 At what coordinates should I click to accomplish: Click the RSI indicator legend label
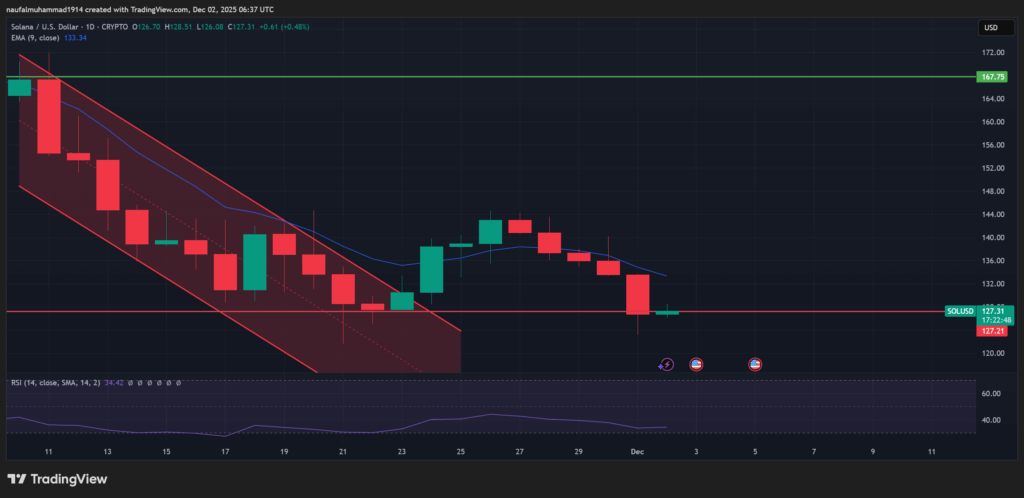pyautogui.click(x=50, y=383)
